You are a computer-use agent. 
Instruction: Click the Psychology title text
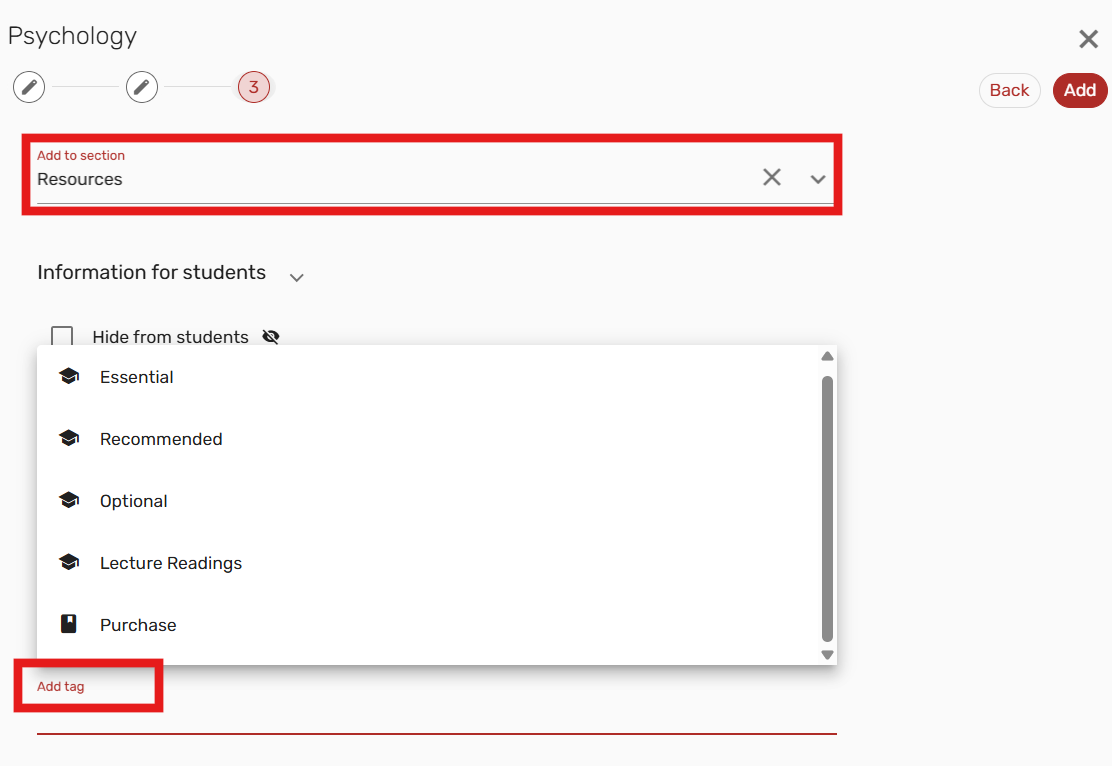point(72,36)
